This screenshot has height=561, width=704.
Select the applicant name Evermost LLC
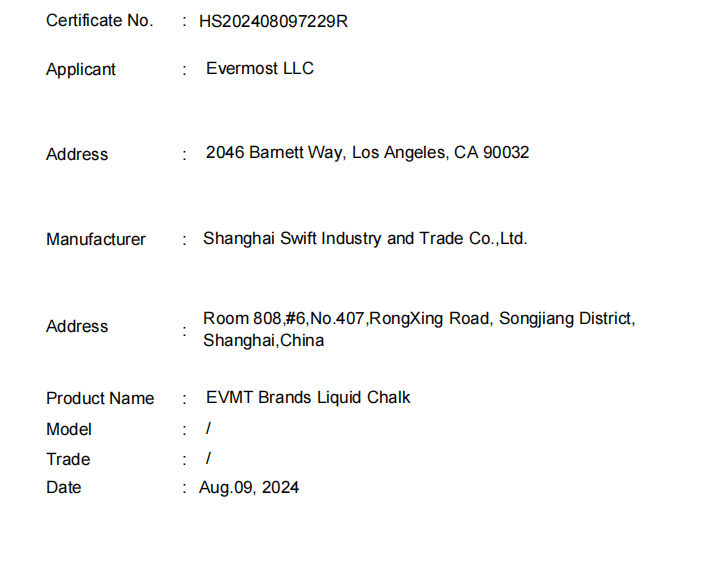point(259,68)
